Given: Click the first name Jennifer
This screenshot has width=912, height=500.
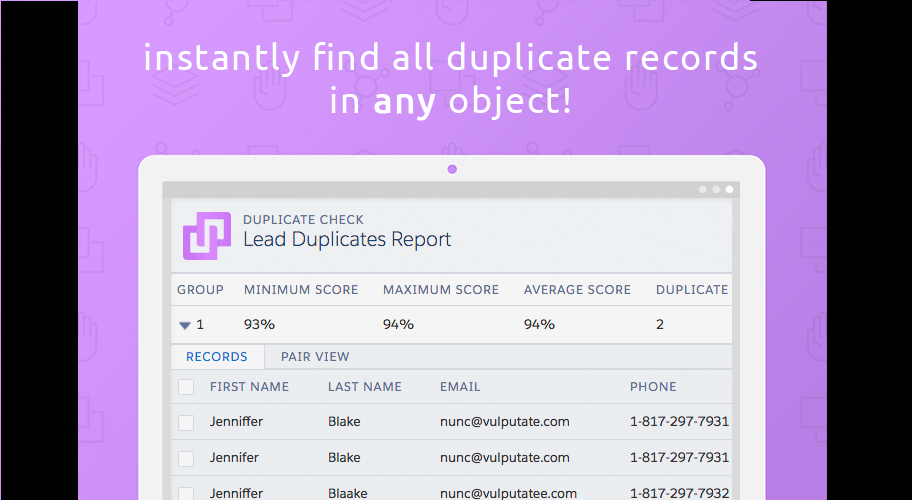Looking at the screenshot, I should [x=234, y=458].
